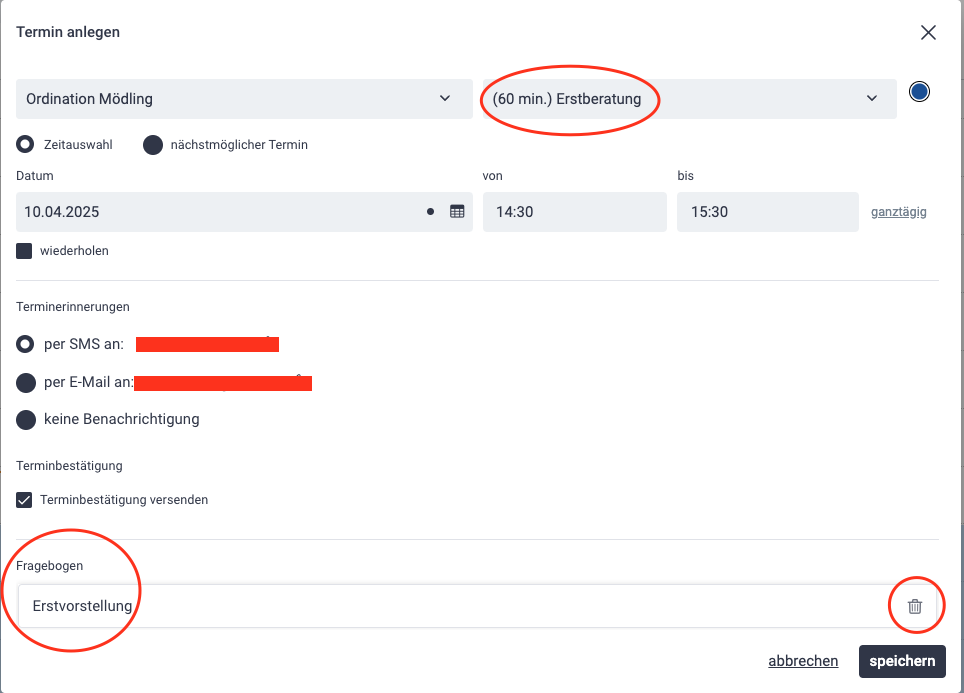Uncheck Terminbestätigung versenden checkbox
Image resolution: width=964 pixels, height=693 pixels.
click(x=24, y=500)
